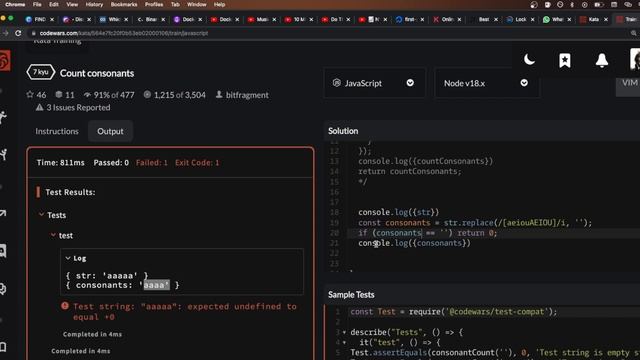Collapse the Log section
Image resolution: width=640 pixels, height=360 pixels.
[68, 258]
